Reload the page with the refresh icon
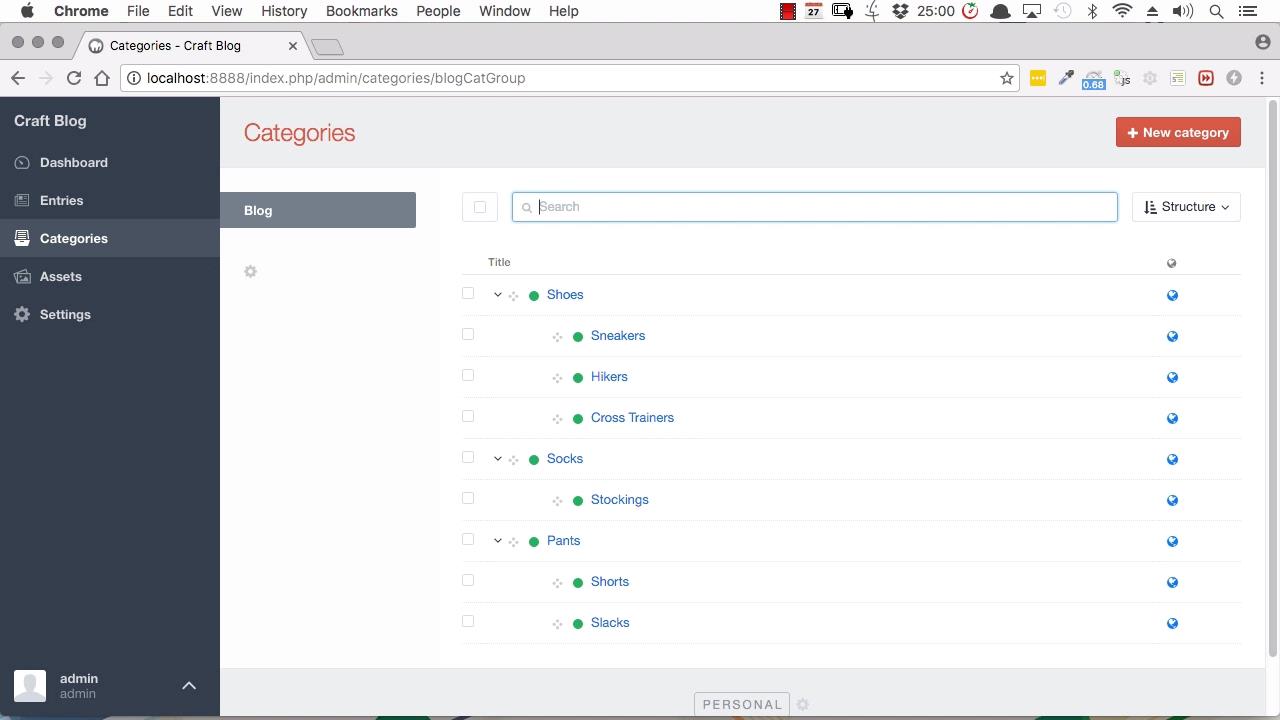This screenshot has width=1280, height=720. pyautogui.click(x=74, y=78)
